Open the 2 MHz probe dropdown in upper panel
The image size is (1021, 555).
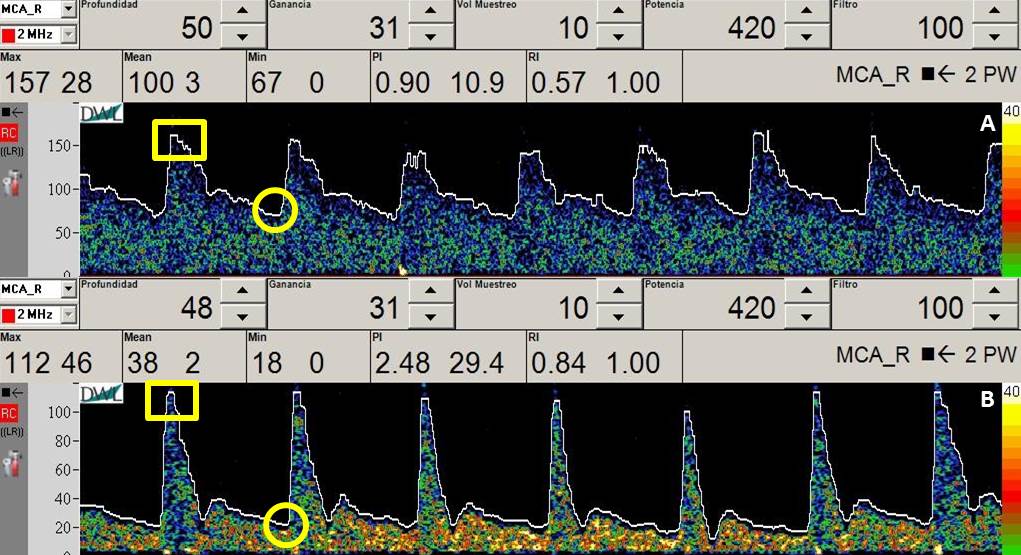68,35
